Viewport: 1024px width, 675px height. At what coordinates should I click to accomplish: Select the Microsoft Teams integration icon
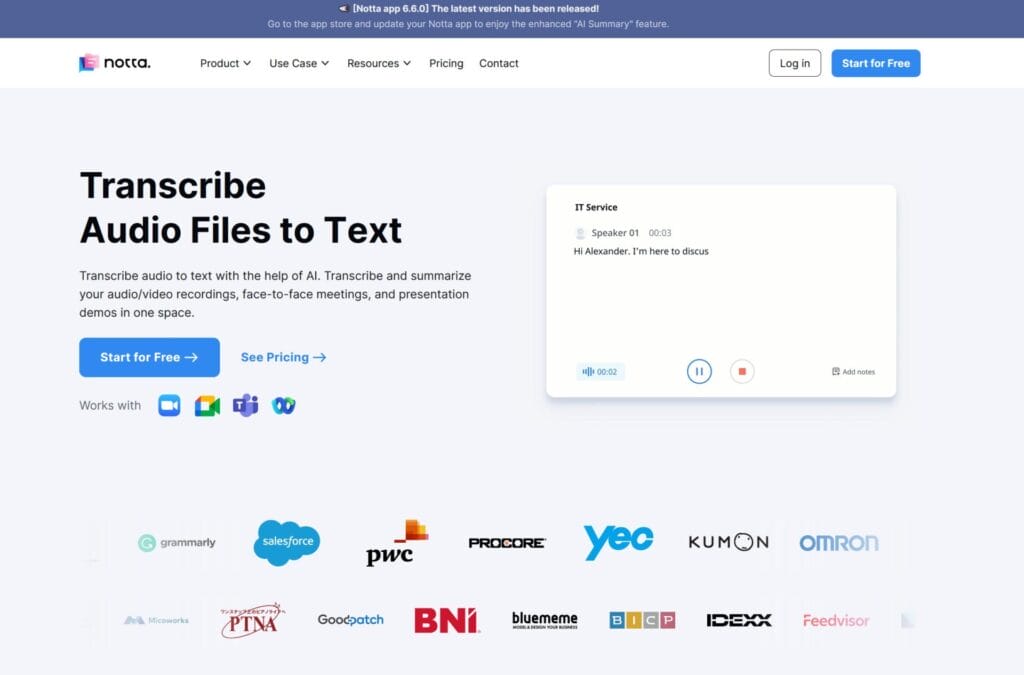(x=245, y=405)
